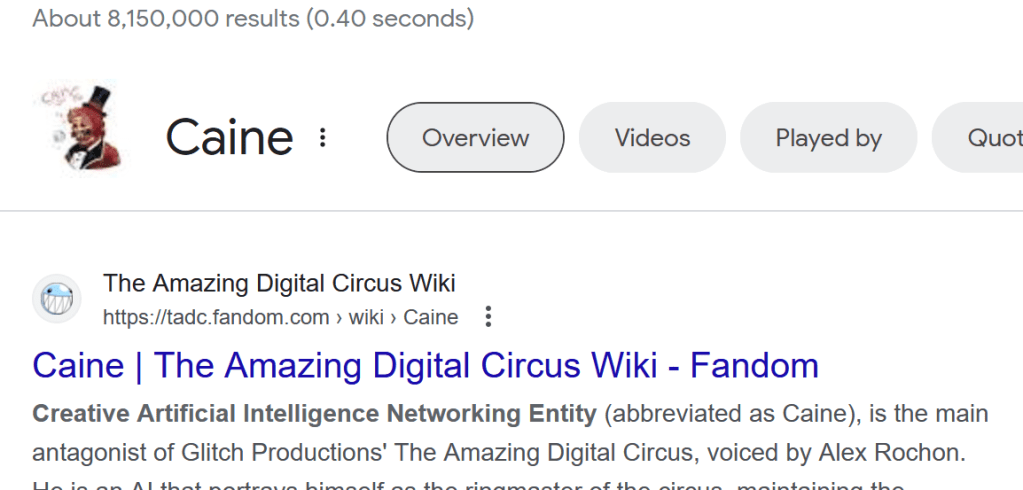Click the large Caine heading text
The width and height of the screenshot is (1023, 490).
[x=229, y=137]
